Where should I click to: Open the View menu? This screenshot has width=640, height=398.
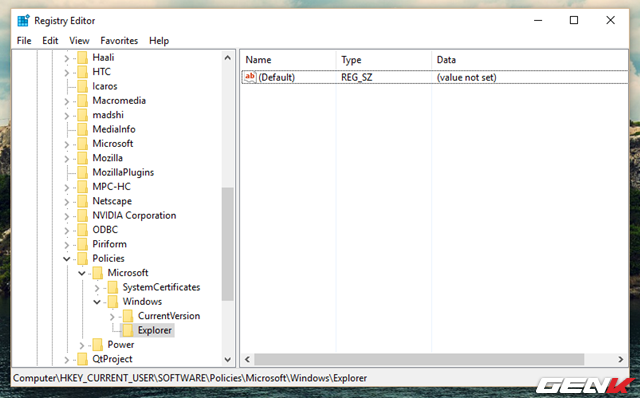79,41
